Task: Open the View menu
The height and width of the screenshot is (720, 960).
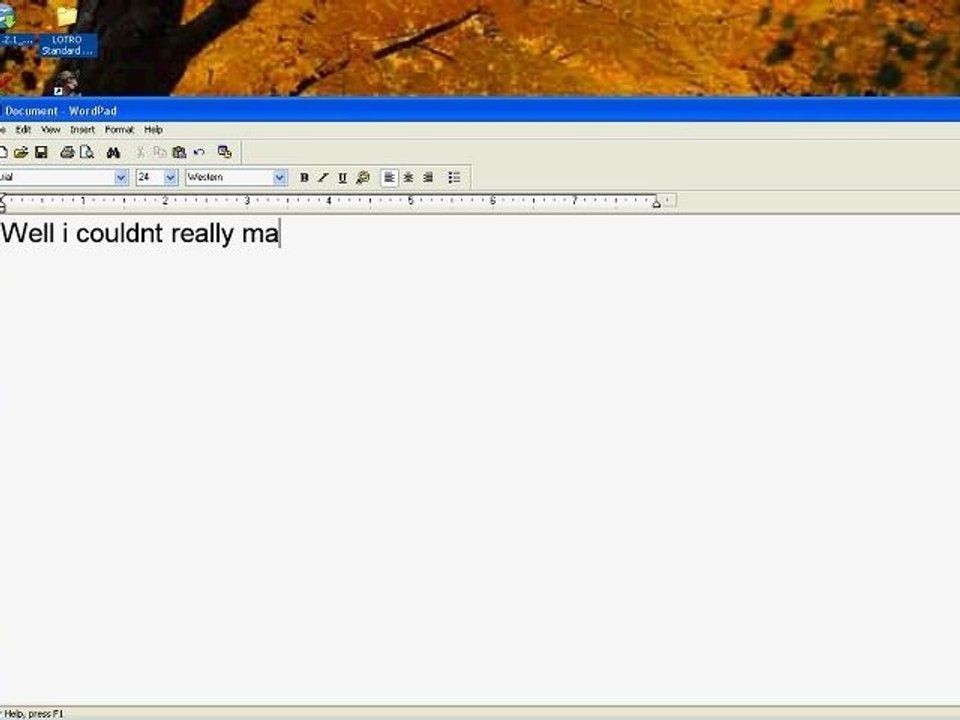Action: [51, 130]
